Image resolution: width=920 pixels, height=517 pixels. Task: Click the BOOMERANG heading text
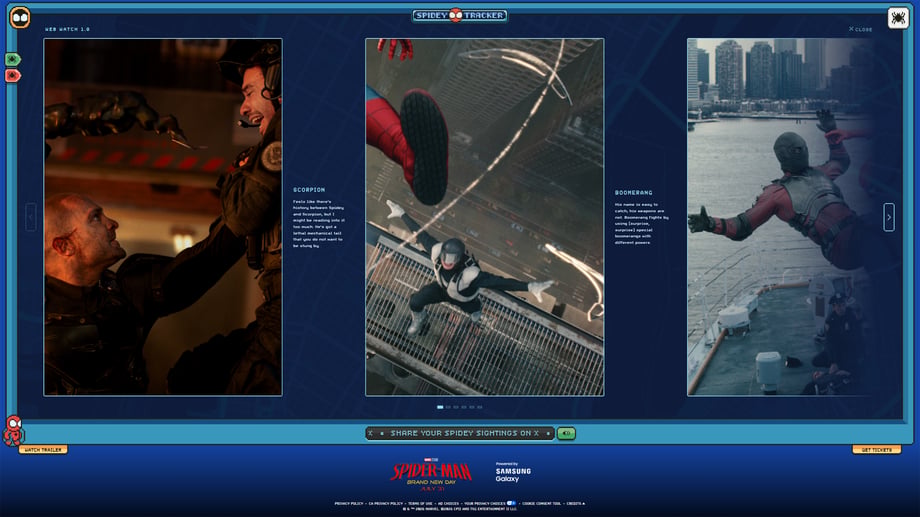[634, 192]
